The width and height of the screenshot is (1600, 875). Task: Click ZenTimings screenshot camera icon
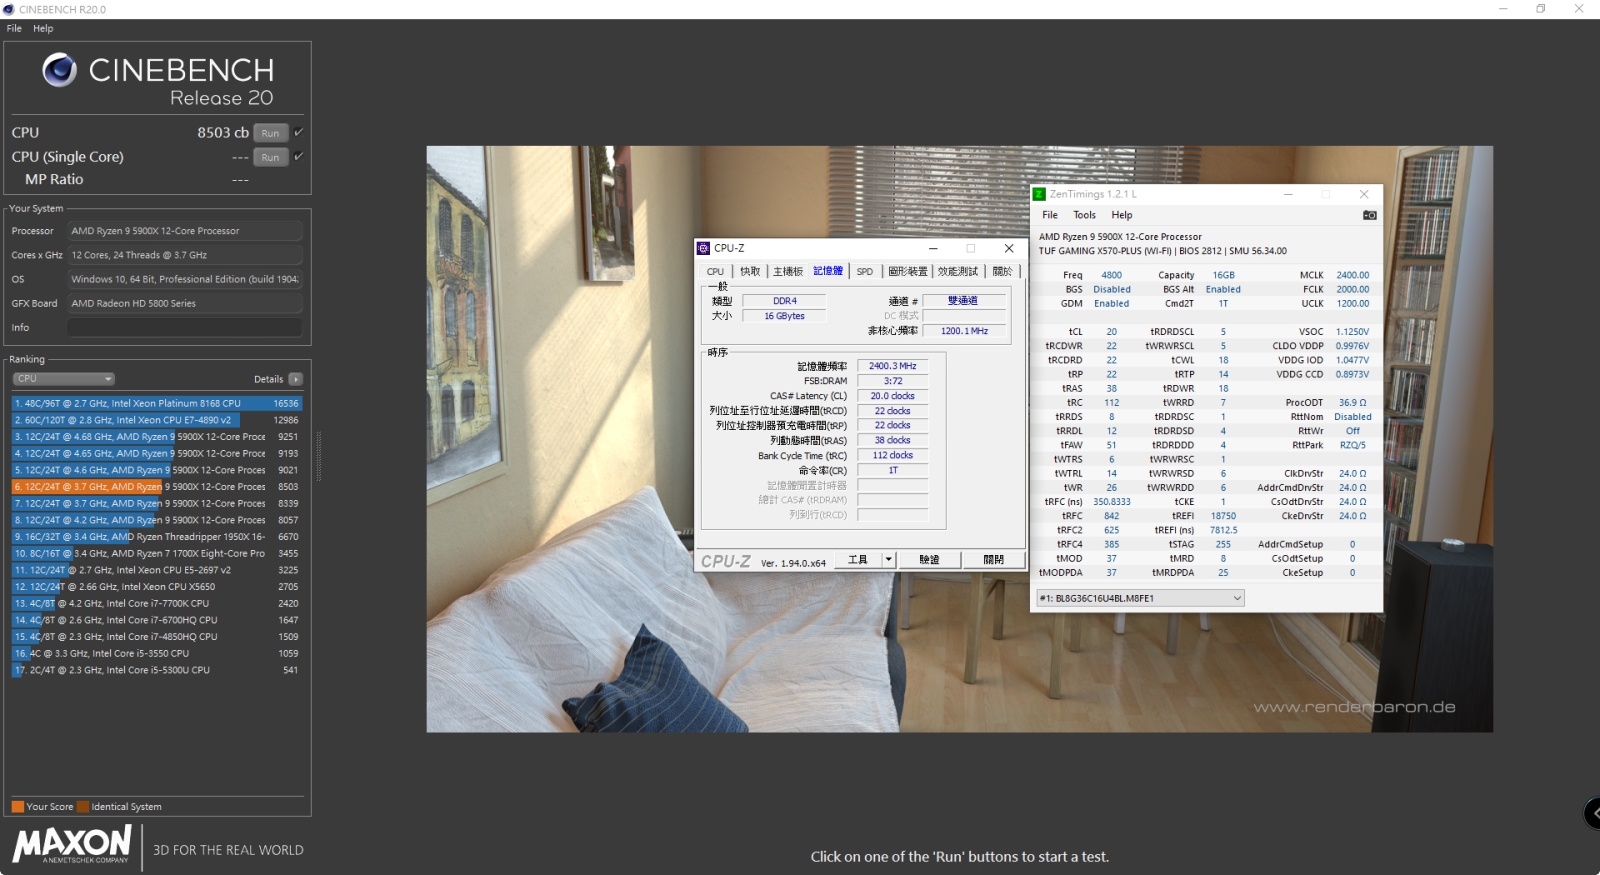1369,215
